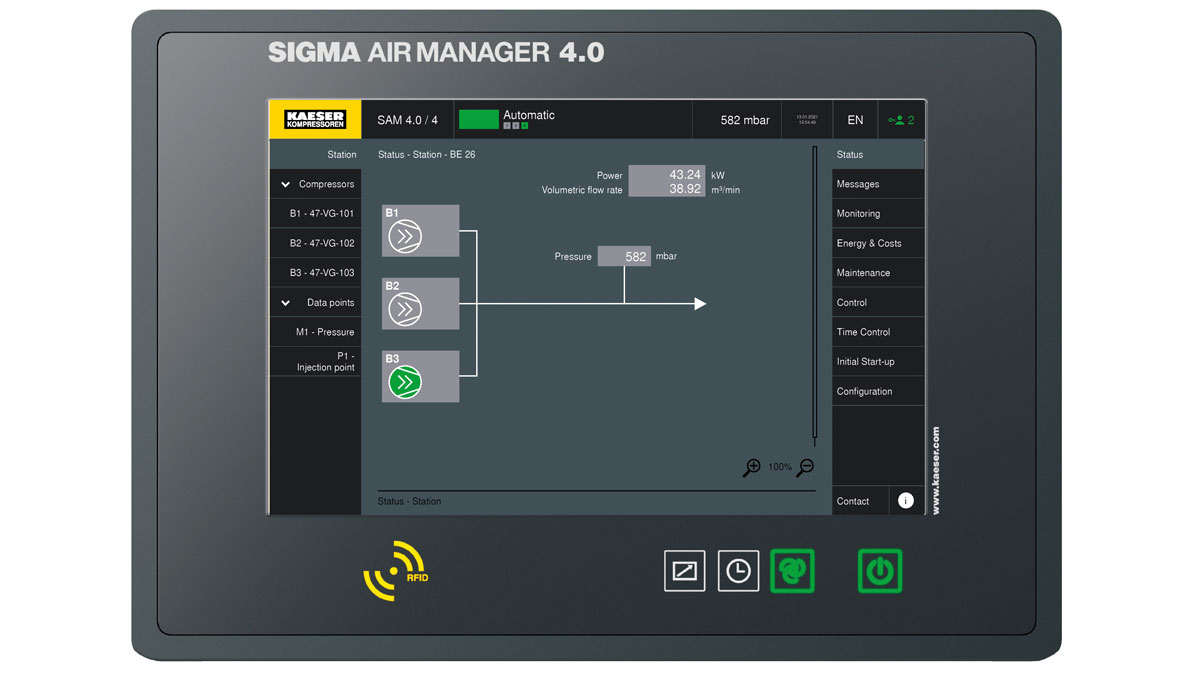
Task: Open the Time Control menu
Action: click(x=878, y=332)
